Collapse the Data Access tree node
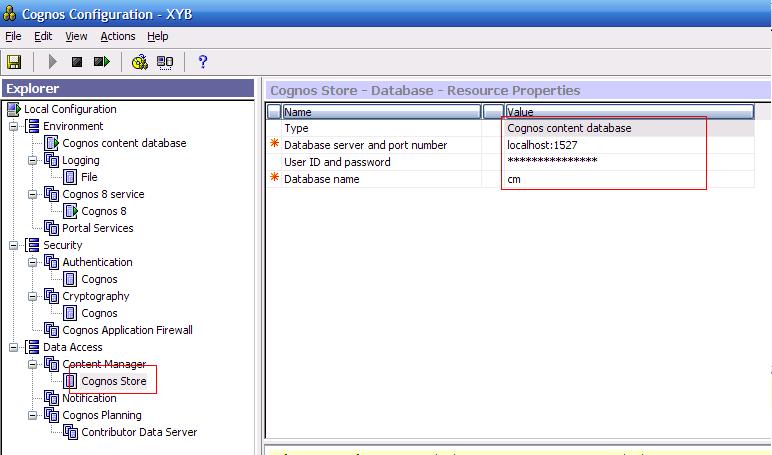Screen dimensions: 772x455 14,347
